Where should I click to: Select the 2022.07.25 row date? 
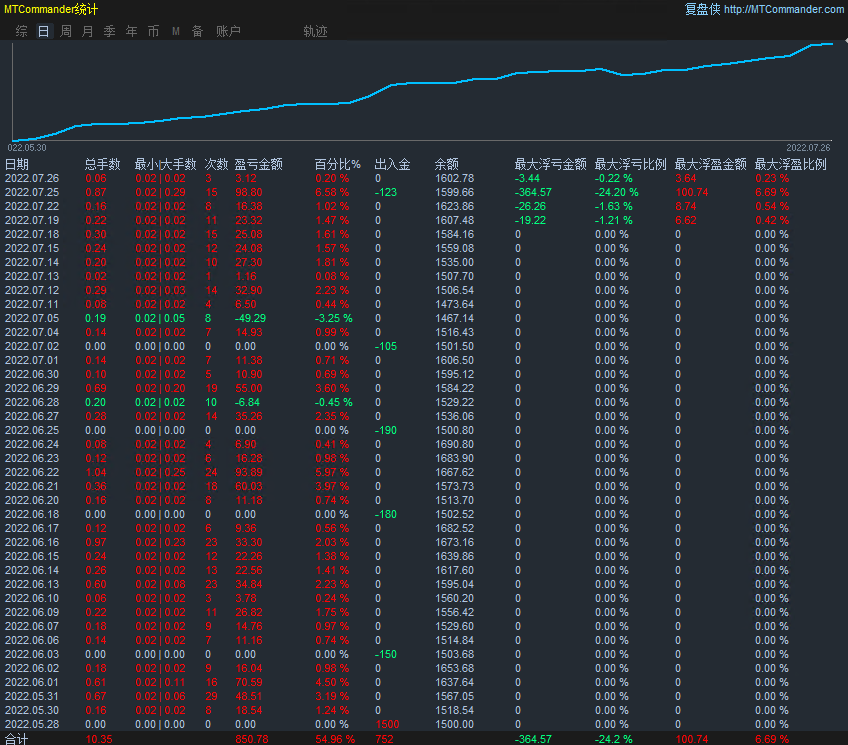tap(32, 192)
